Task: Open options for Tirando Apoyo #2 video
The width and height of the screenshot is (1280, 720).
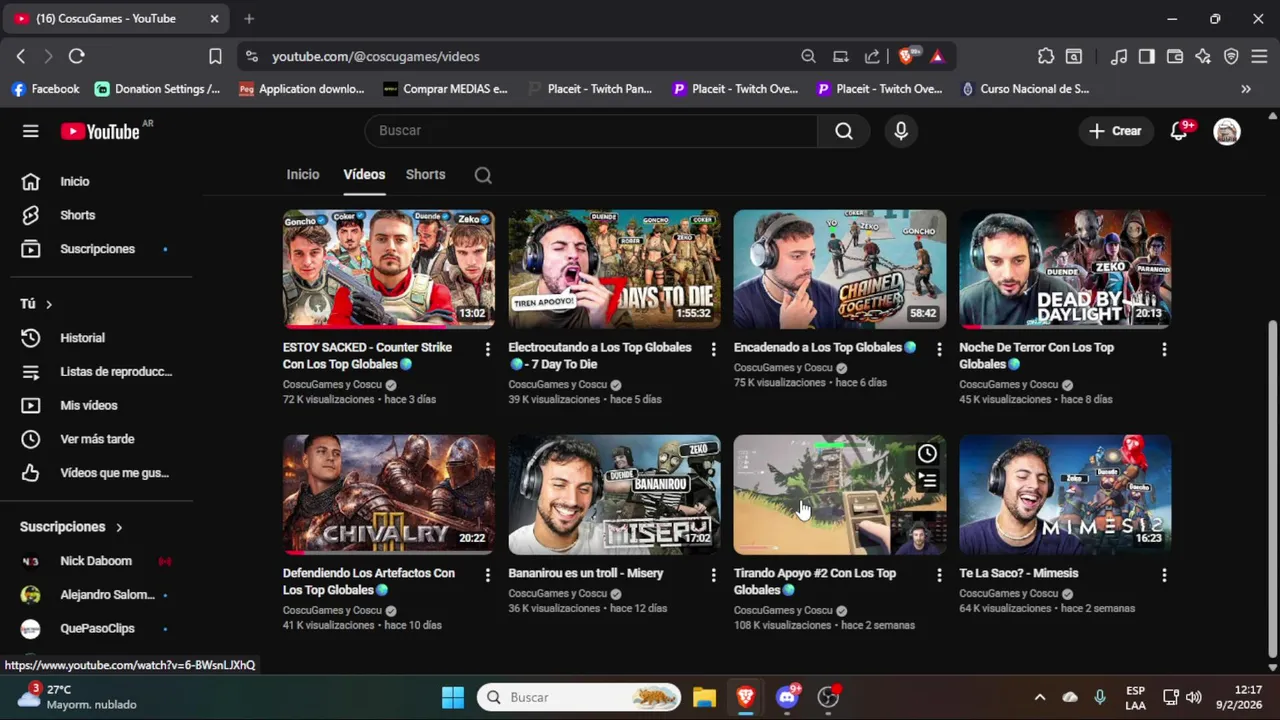Action: [x=939, y=575]
